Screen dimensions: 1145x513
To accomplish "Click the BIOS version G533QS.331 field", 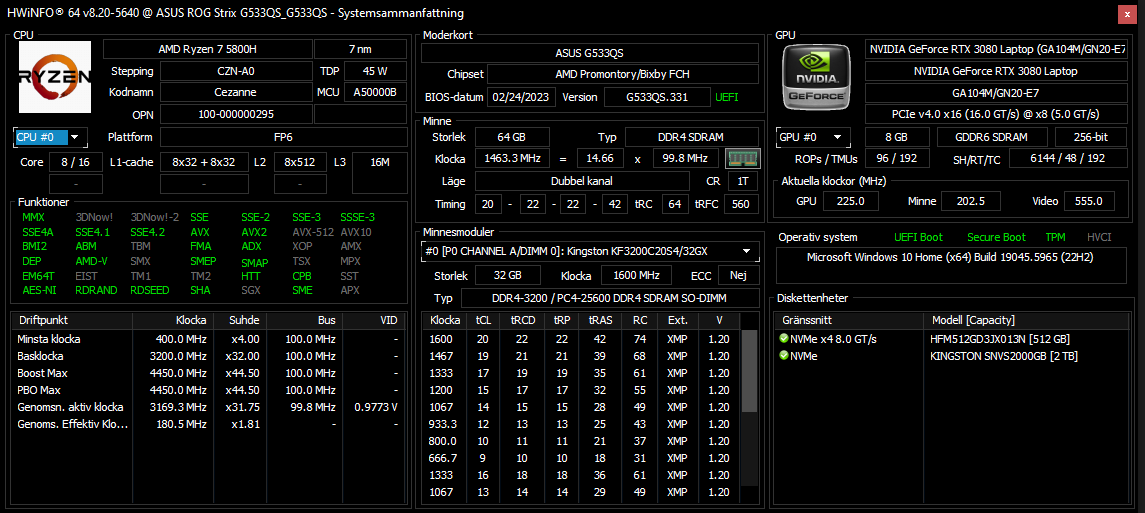I will [657, 97].
